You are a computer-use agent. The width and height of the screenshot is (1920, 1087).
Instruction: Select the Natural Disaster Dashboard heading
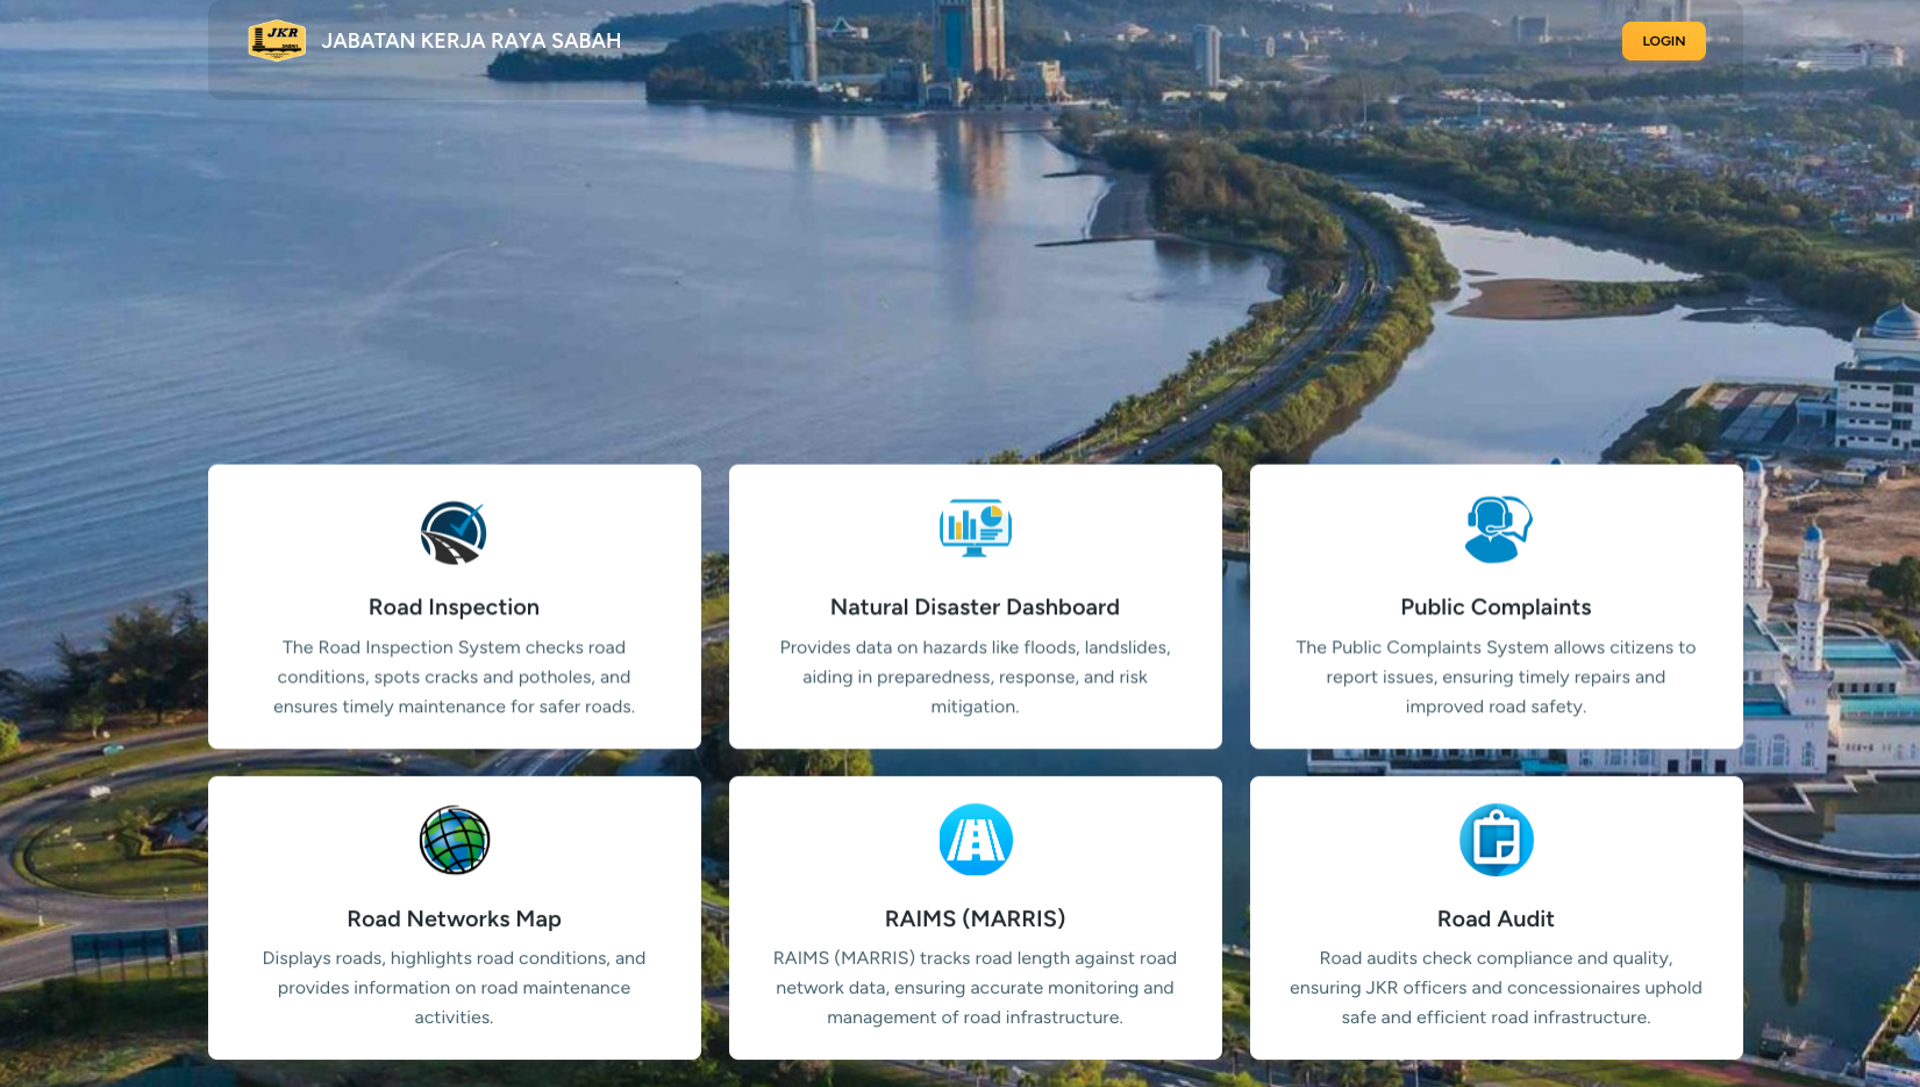[974, 607]
